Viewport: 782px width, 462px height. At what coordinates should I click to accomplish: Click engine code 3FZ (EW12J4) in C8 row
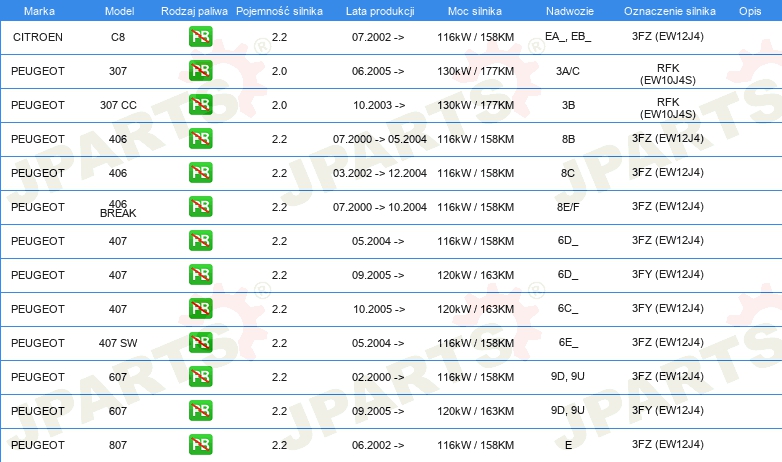click(668, 36)
